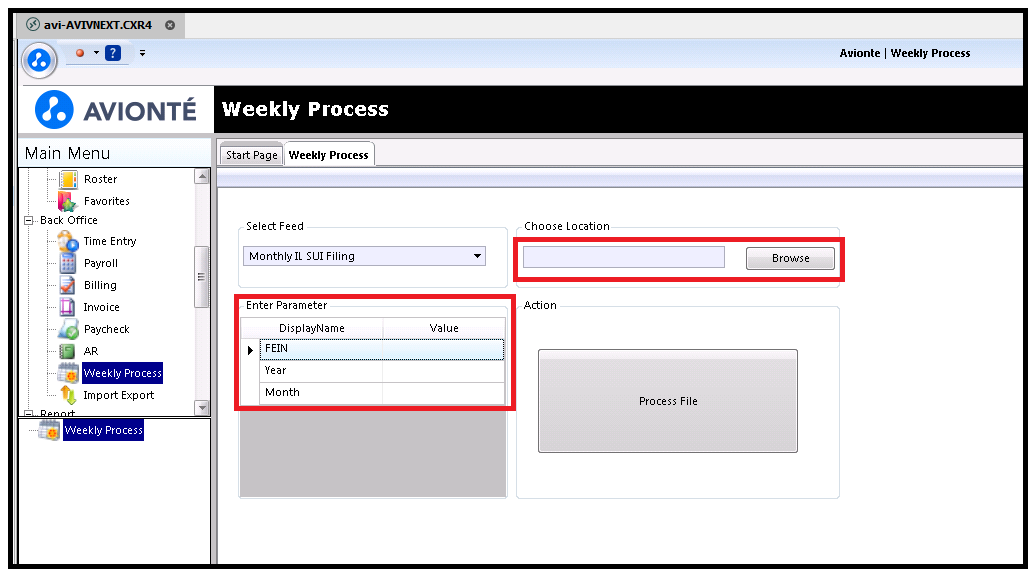Open the quick access toolbar customize arrow

pyautogui.click(x=142, y=53)
